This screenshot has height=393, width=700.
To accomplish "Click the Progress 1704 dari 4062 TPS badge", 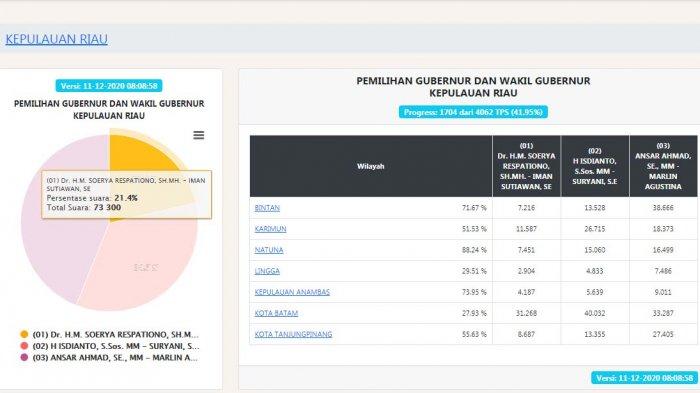I will pos(473,112).
